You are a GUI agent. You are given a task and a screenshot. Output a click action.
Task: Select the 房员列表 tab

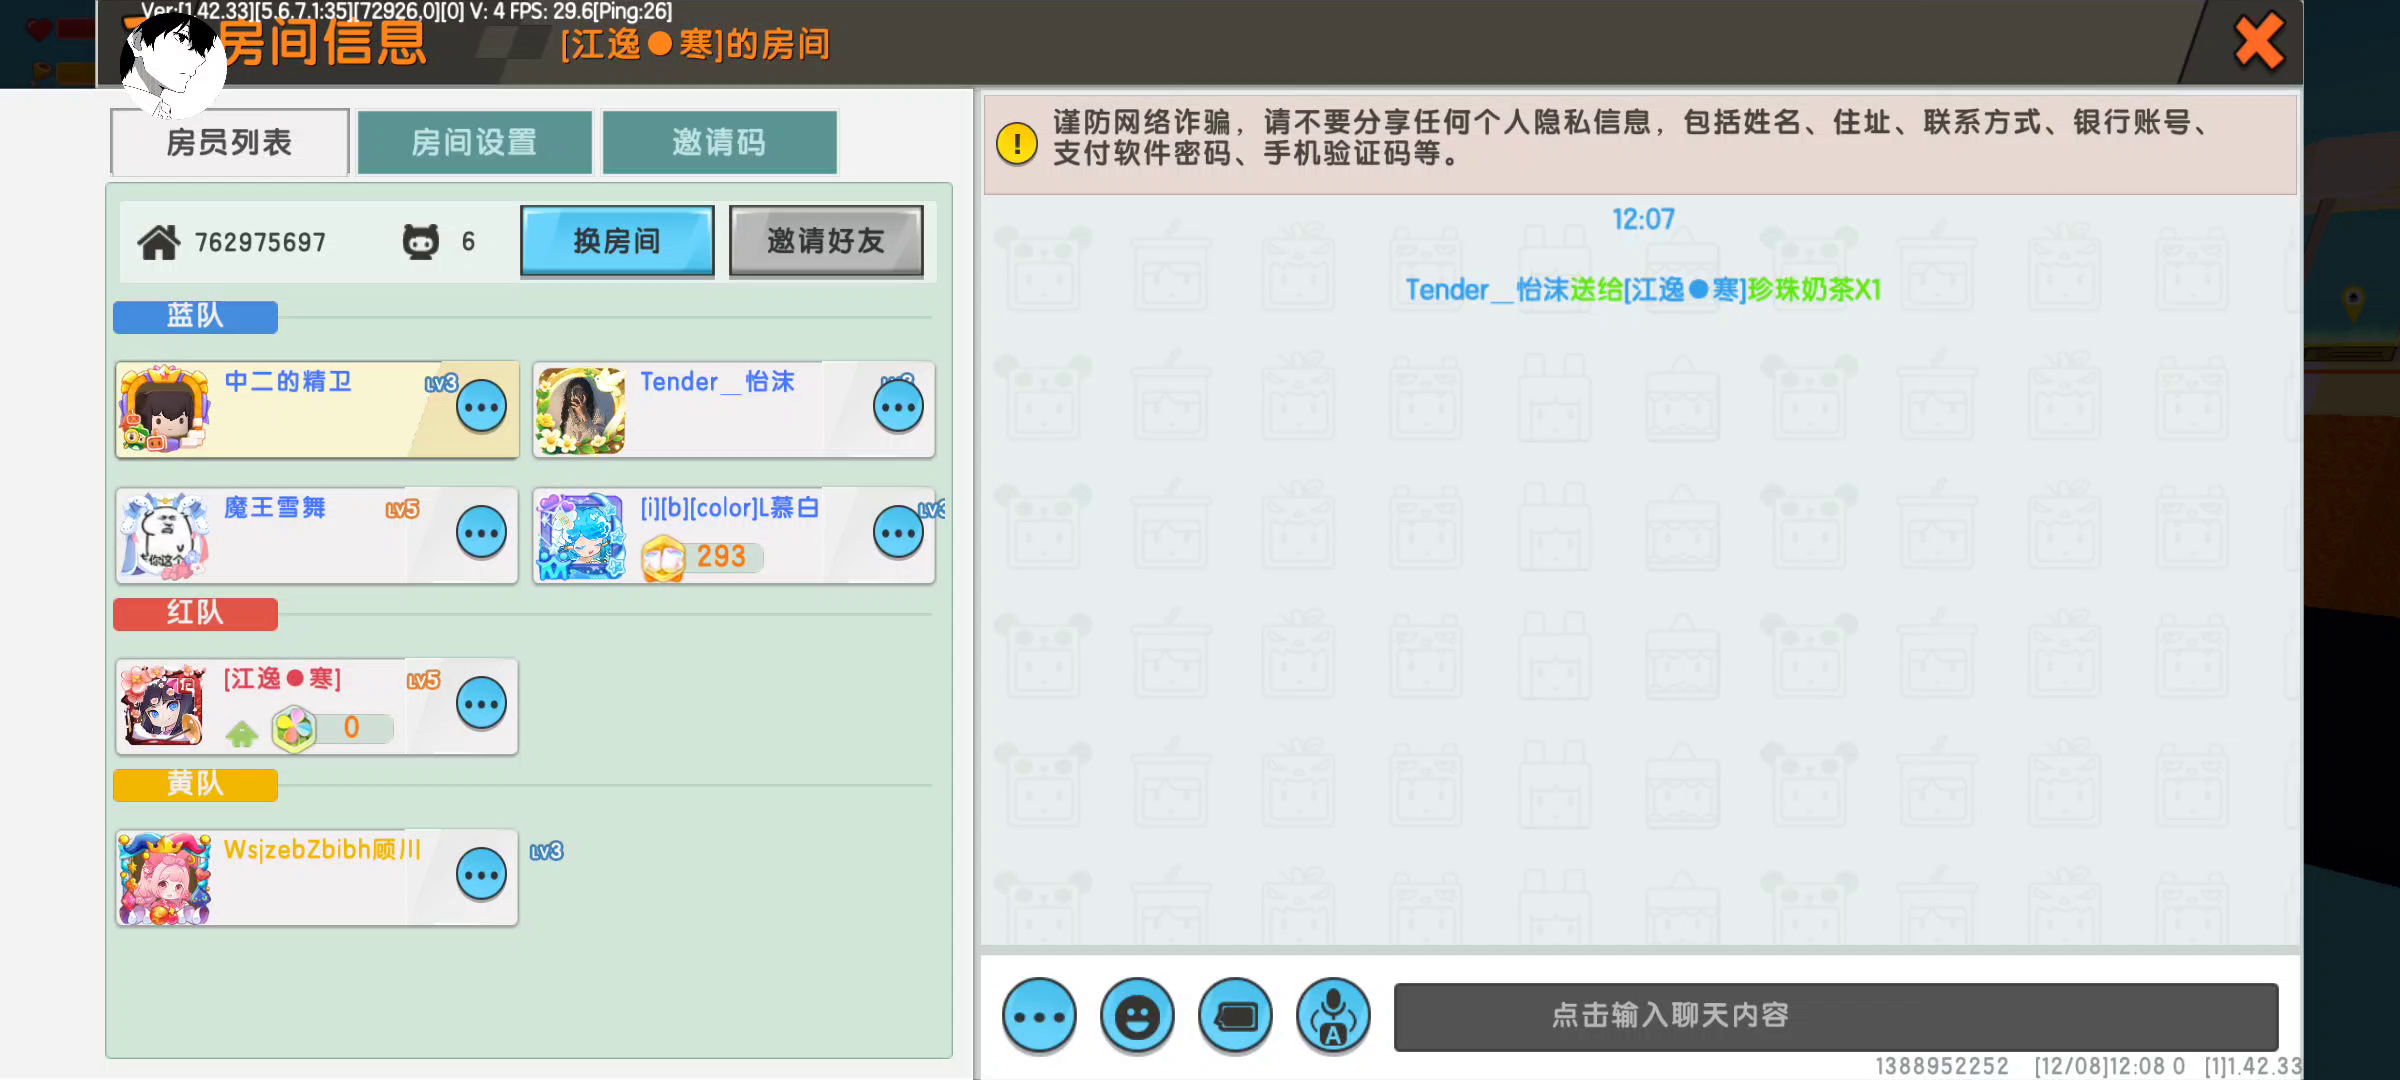point(229,143)
